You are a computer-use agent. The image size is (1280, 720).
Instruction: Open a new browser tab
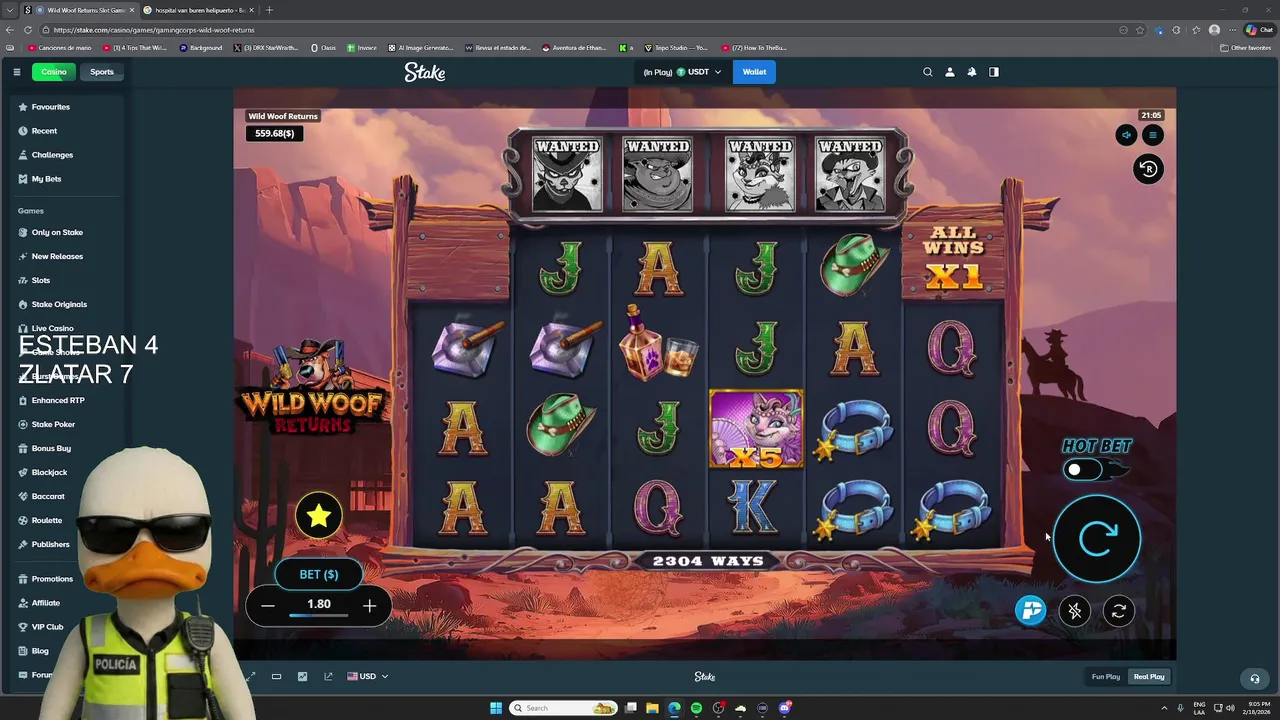[x=268, y=10]
